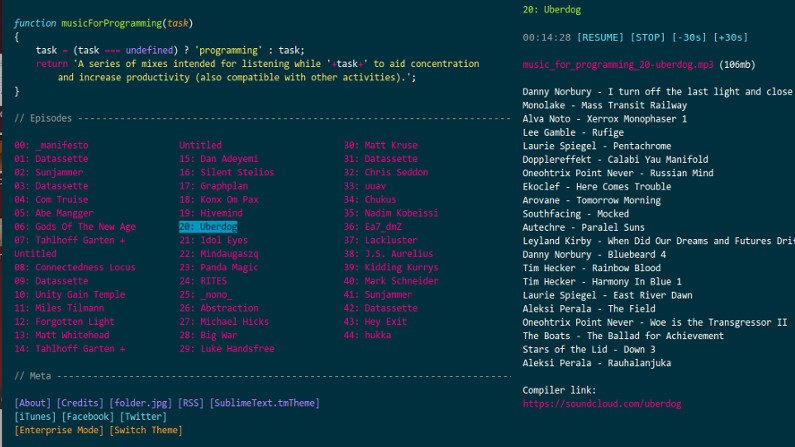Open episode 42: Datassette
Screen dimensions: 795x447
(x=381, y=308)
